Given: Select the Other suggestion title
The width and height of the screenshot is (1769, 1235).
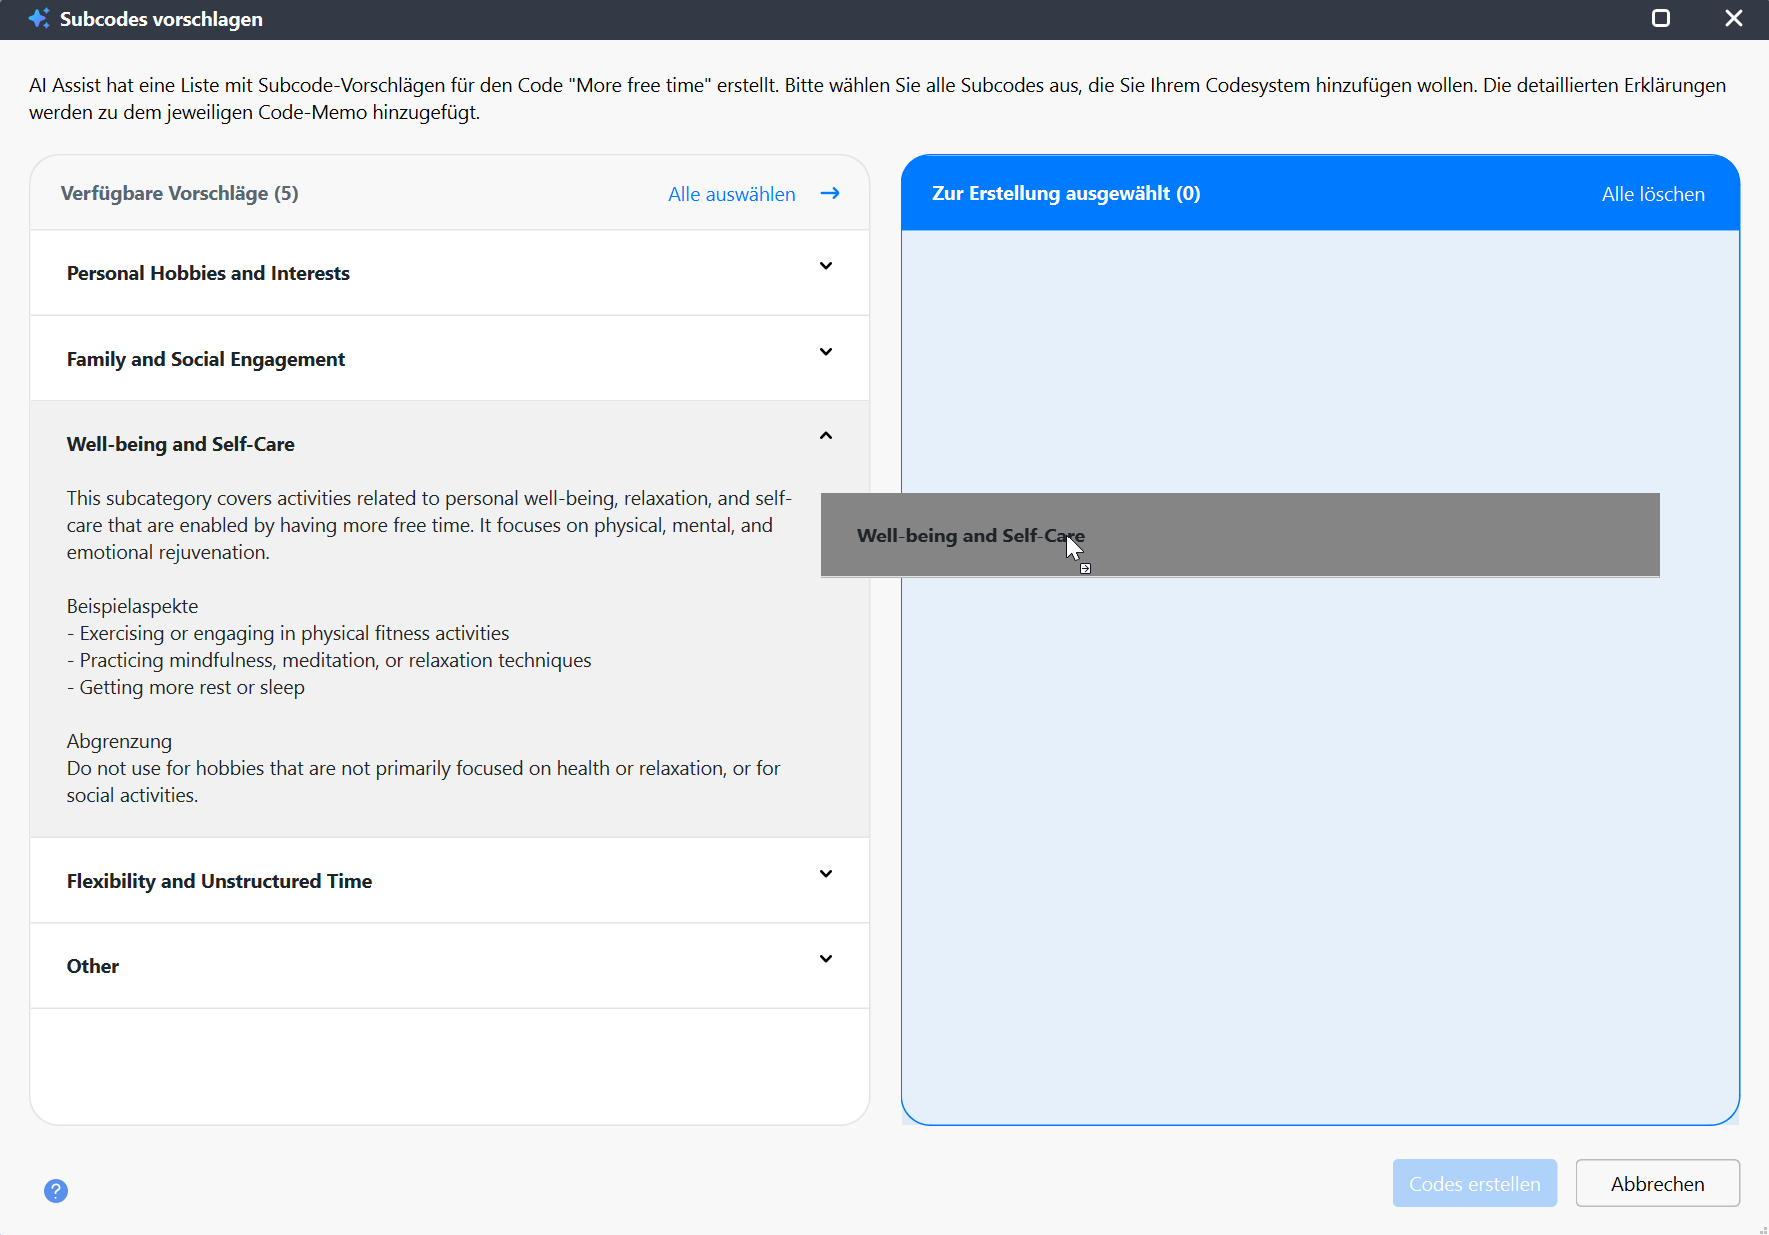Looking at the screenshot, I should [x=93, y=966].
